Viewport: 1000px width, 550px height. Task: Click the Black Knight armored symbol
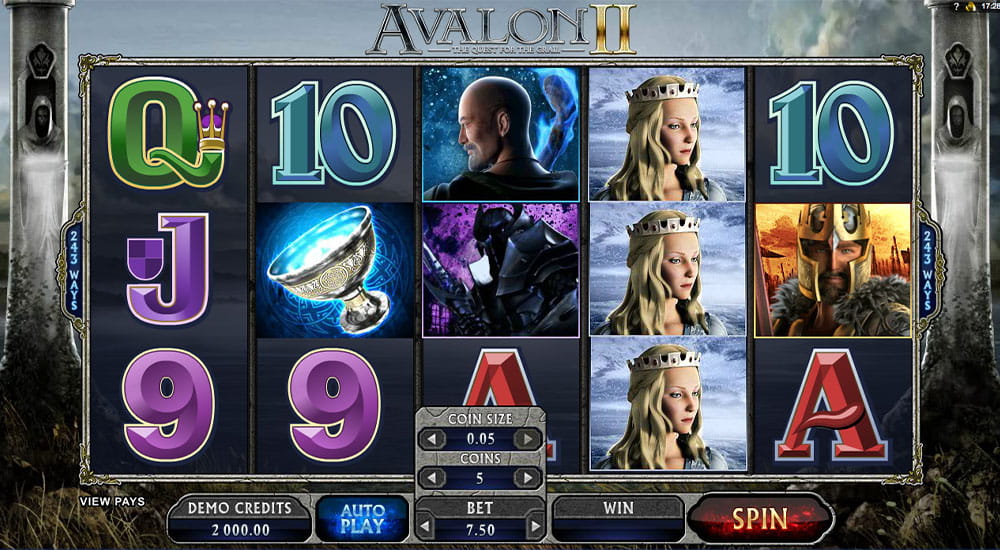(501, 270)
